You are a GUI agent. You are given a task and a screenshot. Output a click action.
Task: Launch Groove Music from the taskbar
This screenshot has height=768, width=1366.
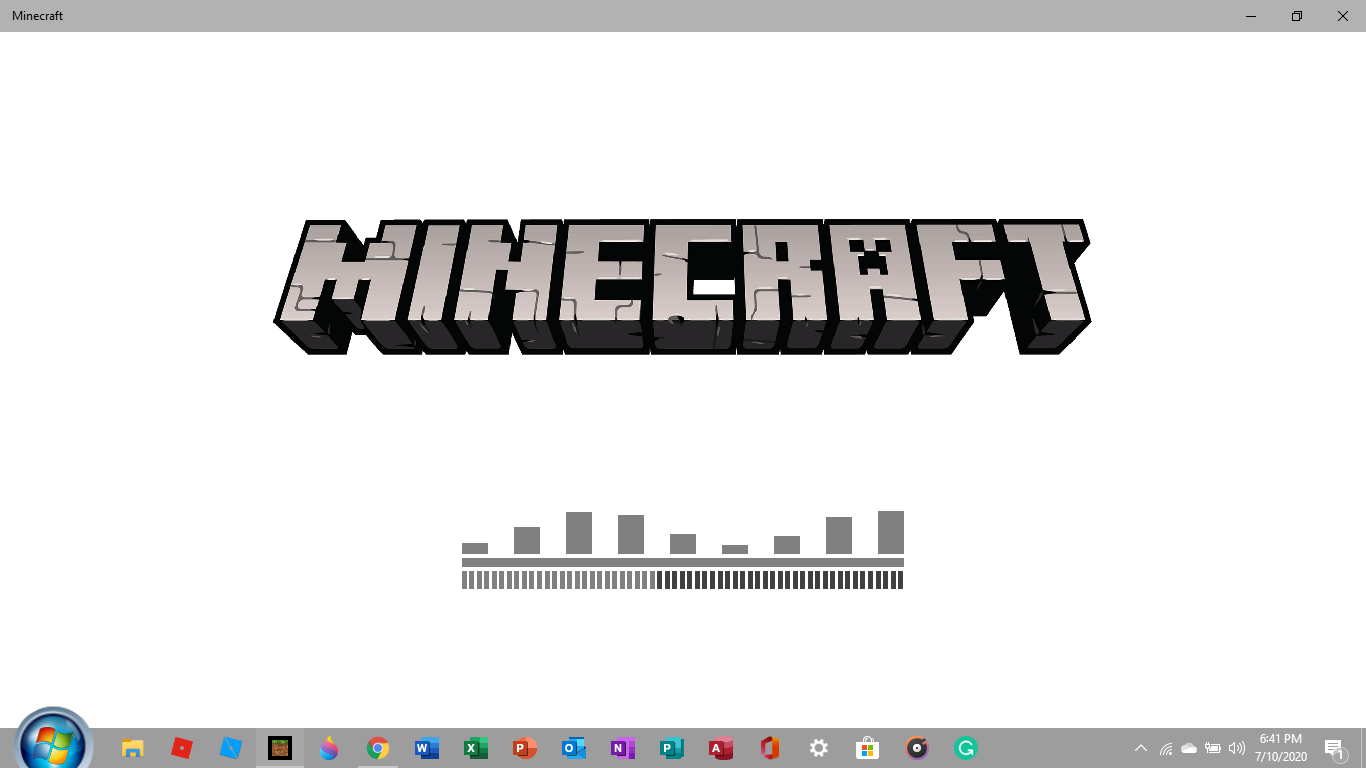917,748
